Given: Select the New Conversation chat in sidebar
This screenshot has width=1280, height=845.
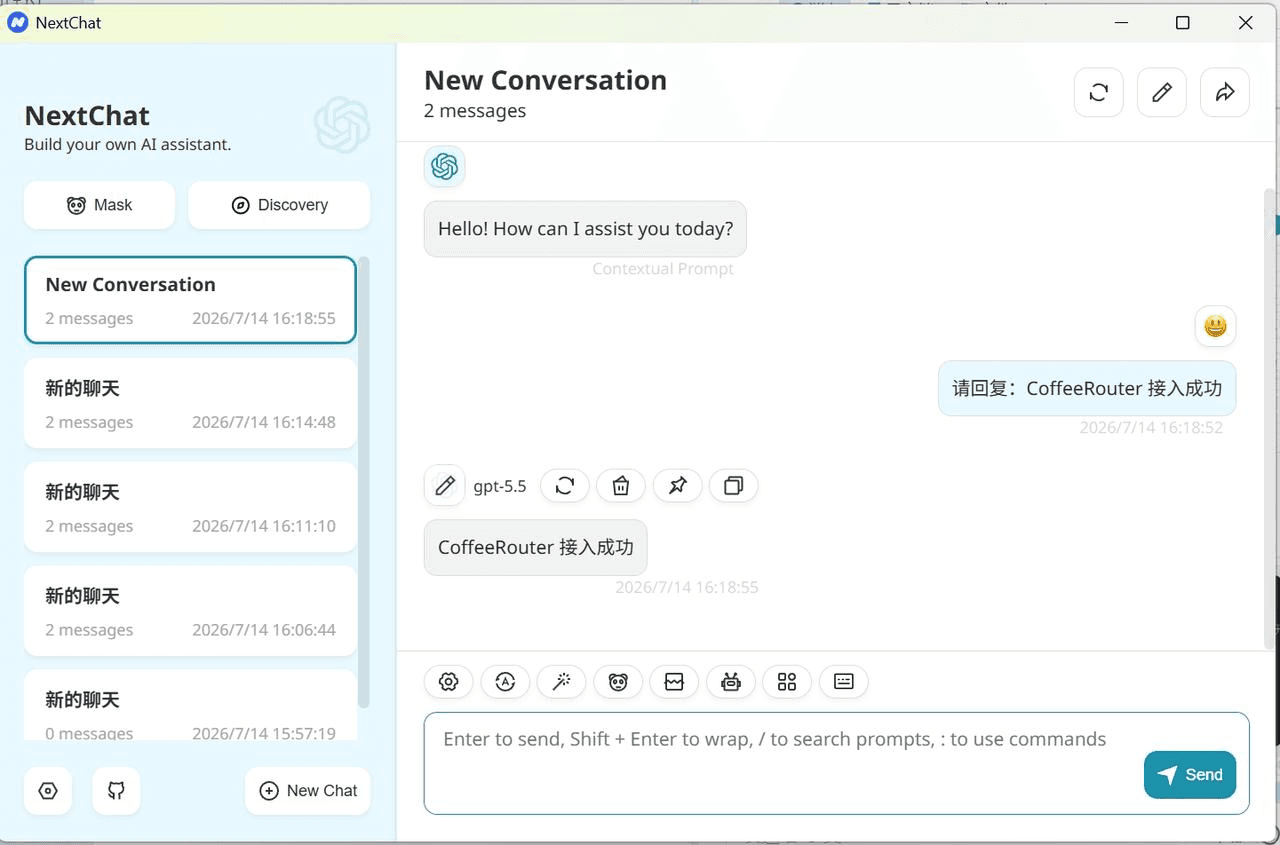Looking at the screenshot, I should (190, 300).
